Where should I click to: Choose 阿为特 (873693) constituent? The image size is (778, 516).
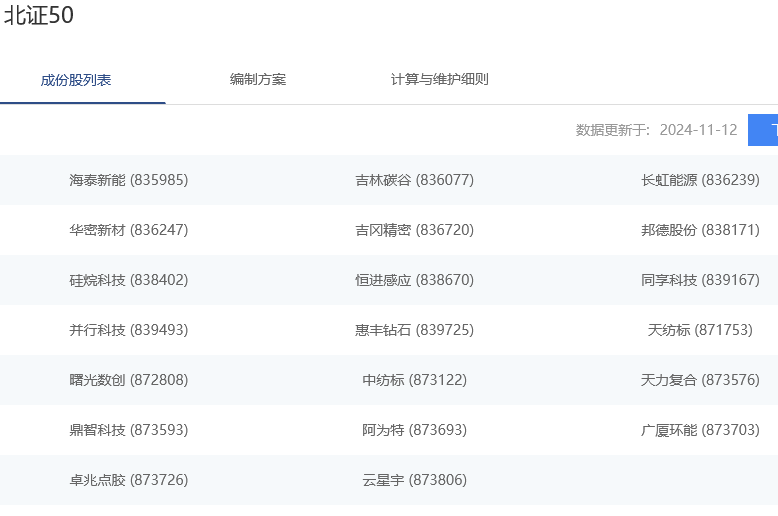pyautogui.click(x=414, y=430)
